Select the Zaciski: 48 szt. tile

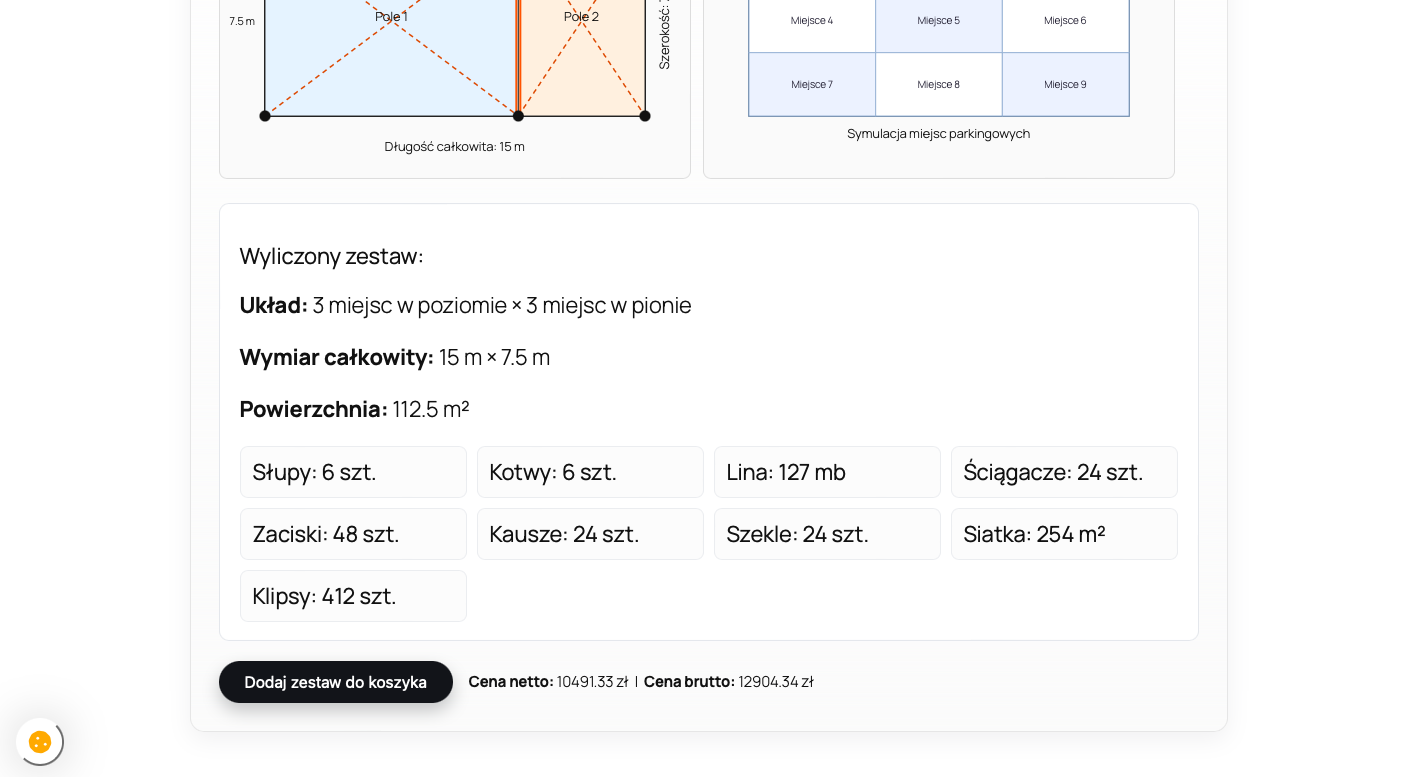[353, 534]
